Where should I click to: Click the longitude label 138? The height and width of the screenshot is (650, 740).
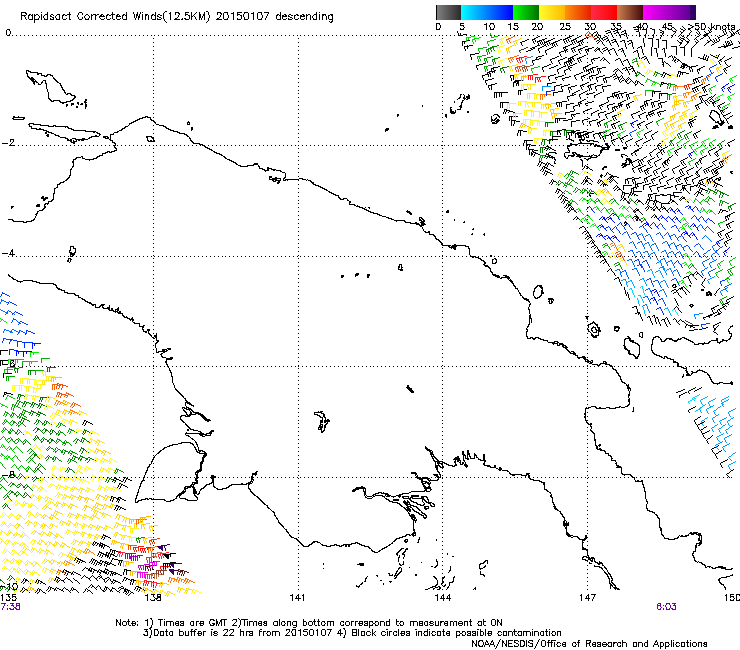pos(153,598)
